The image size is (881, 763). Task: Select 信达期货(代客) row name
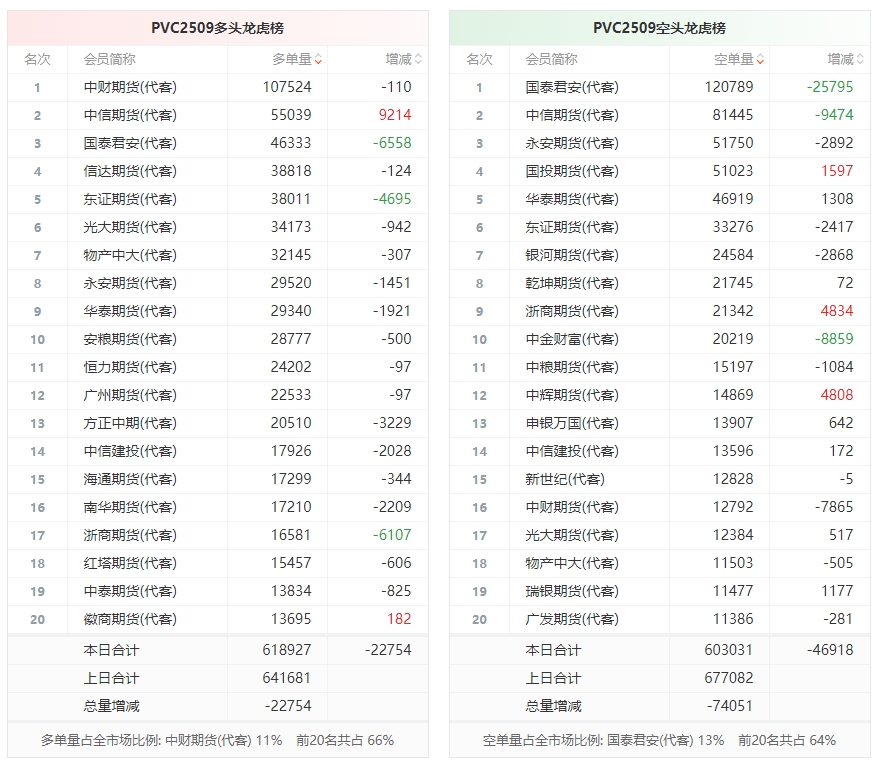[130, 171]
